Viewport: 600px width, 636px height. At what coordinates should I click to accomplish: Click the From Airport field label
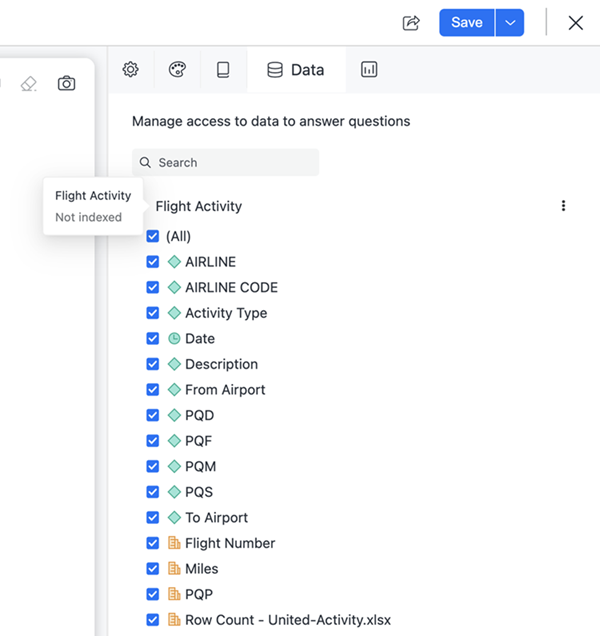(x=225, y=390)
